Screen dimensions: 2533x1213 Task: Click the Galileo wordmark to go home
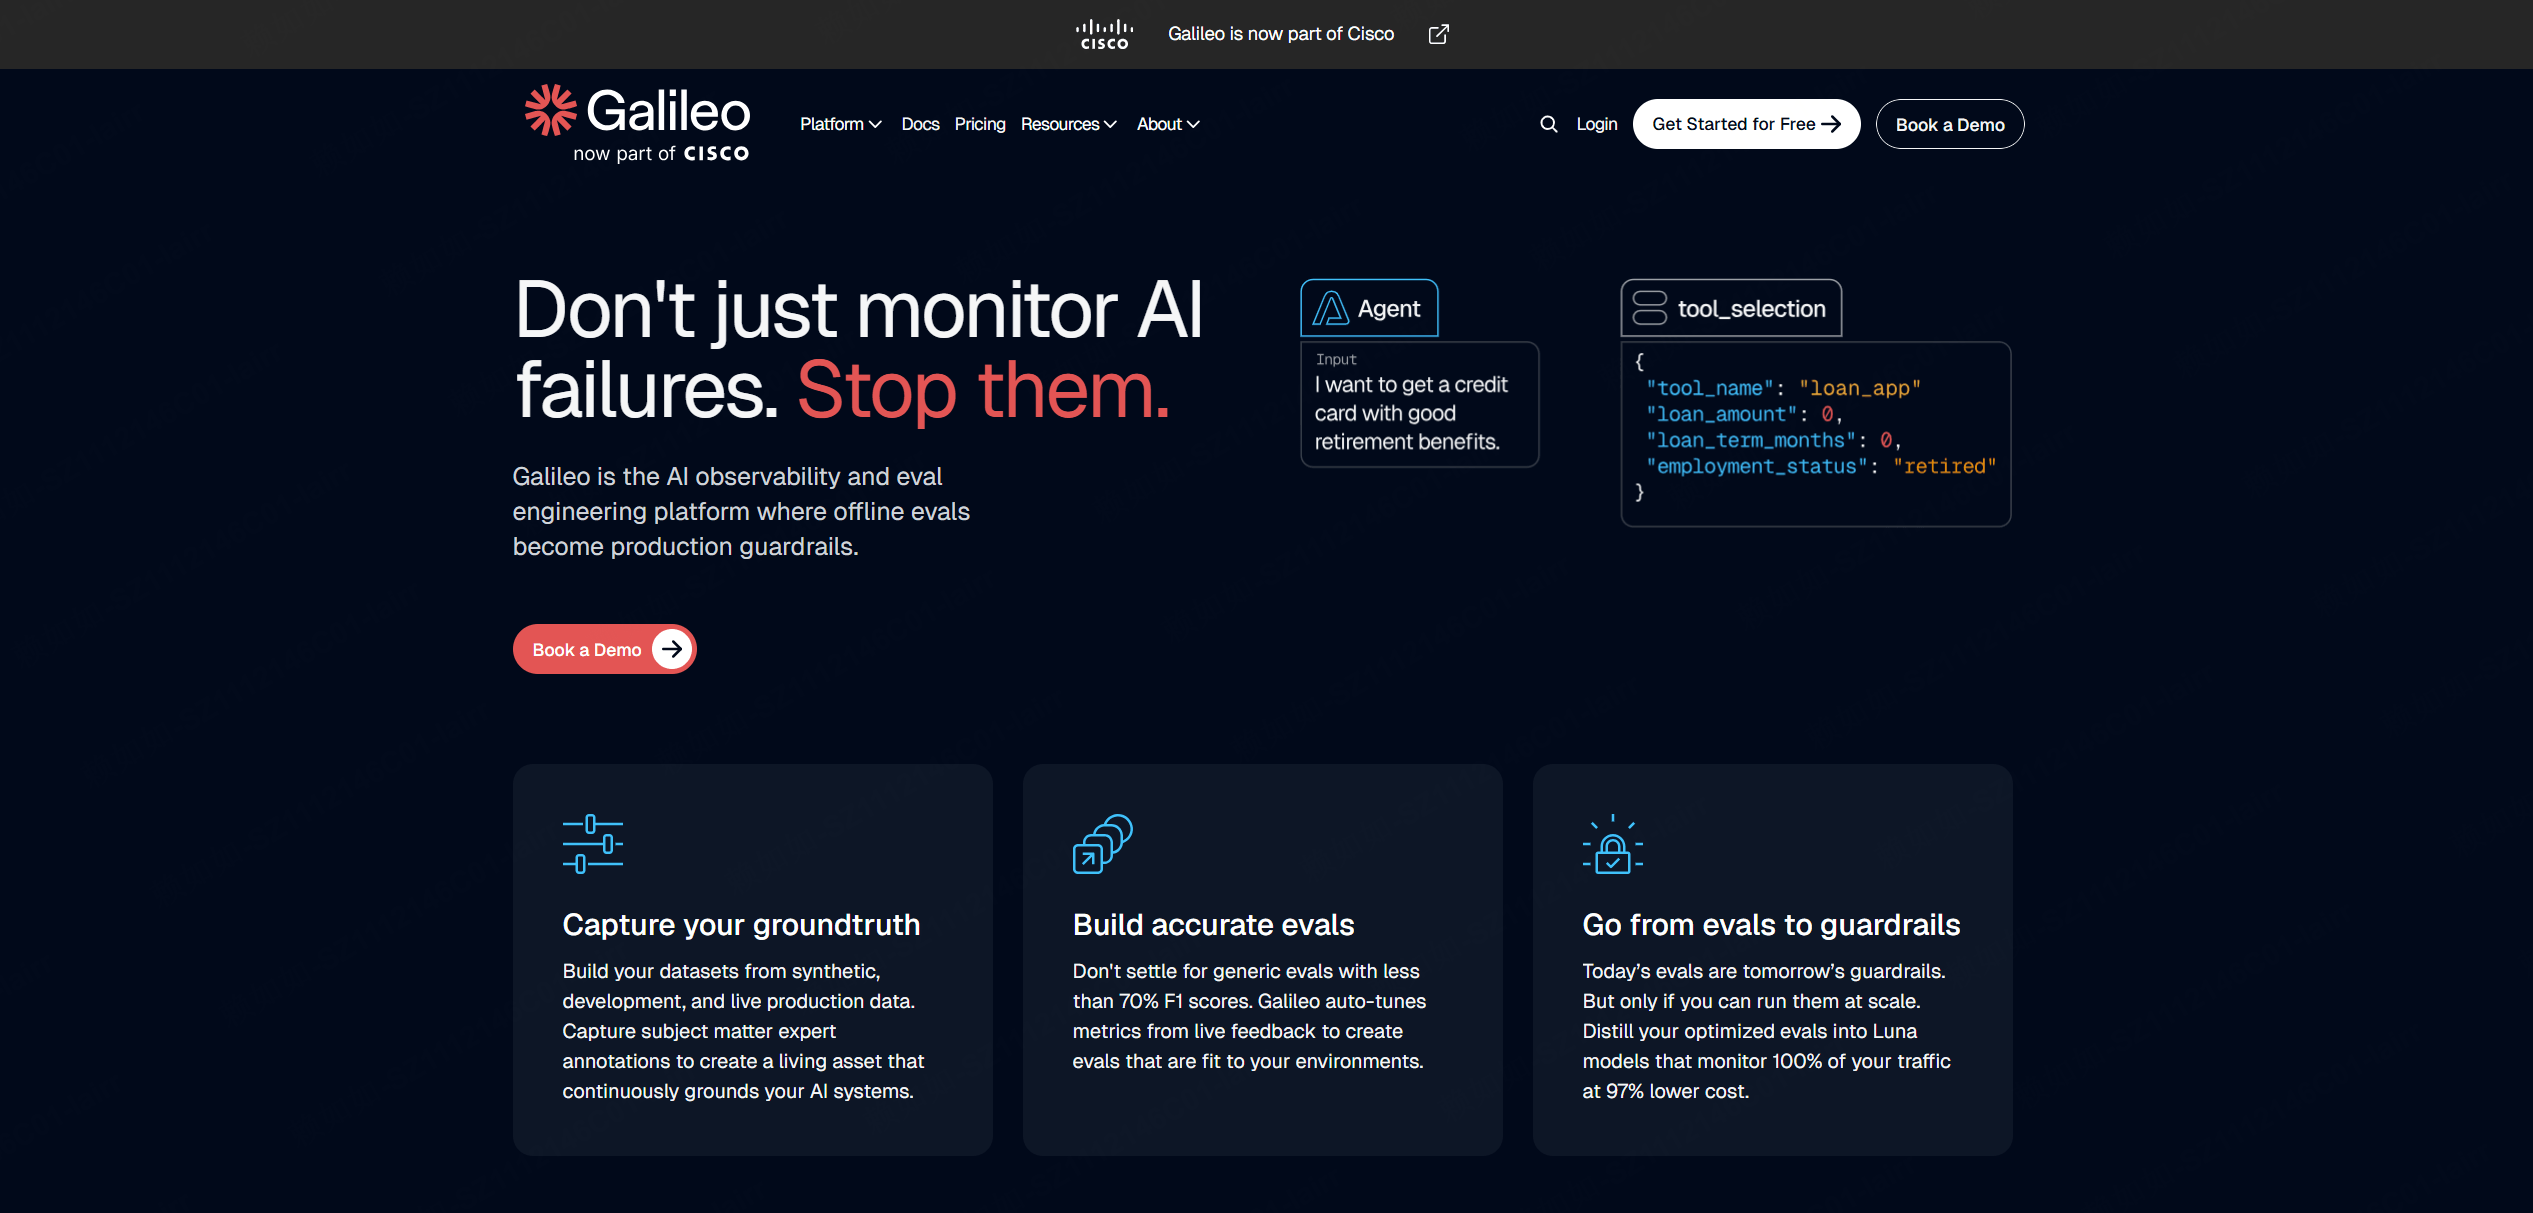(x=668, y=110)
